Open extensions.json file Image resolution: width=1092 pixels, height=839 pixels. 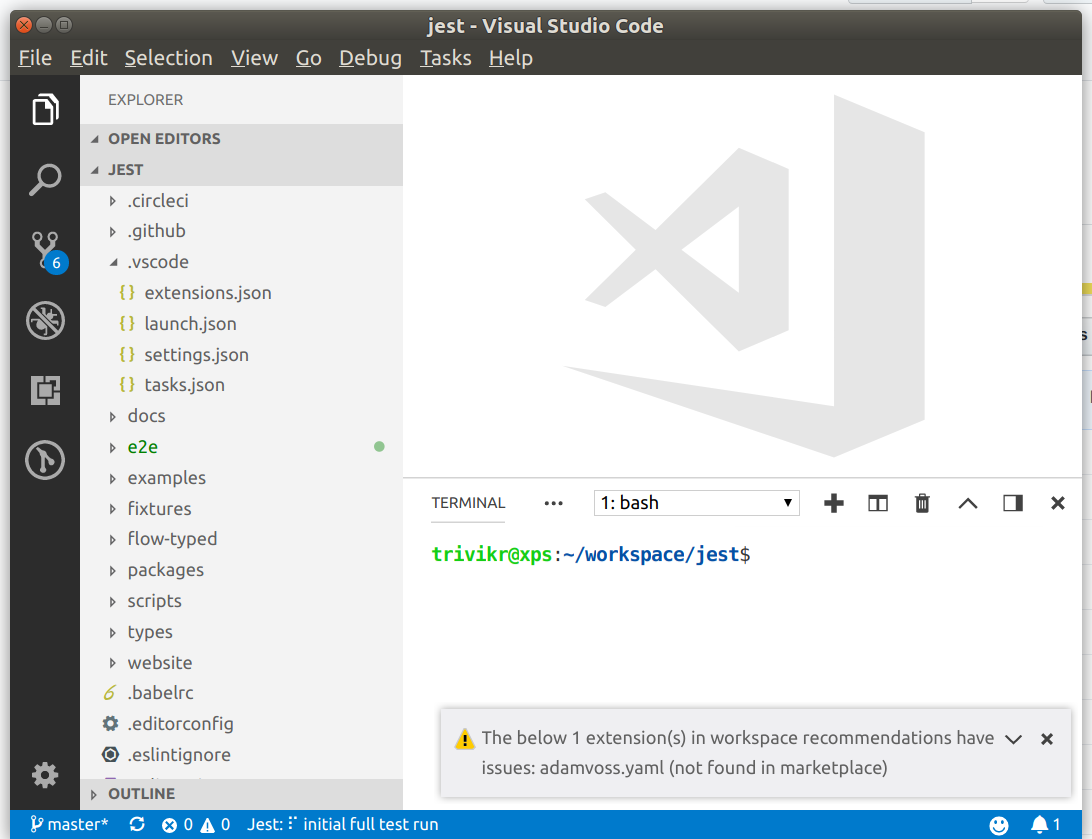241,292
